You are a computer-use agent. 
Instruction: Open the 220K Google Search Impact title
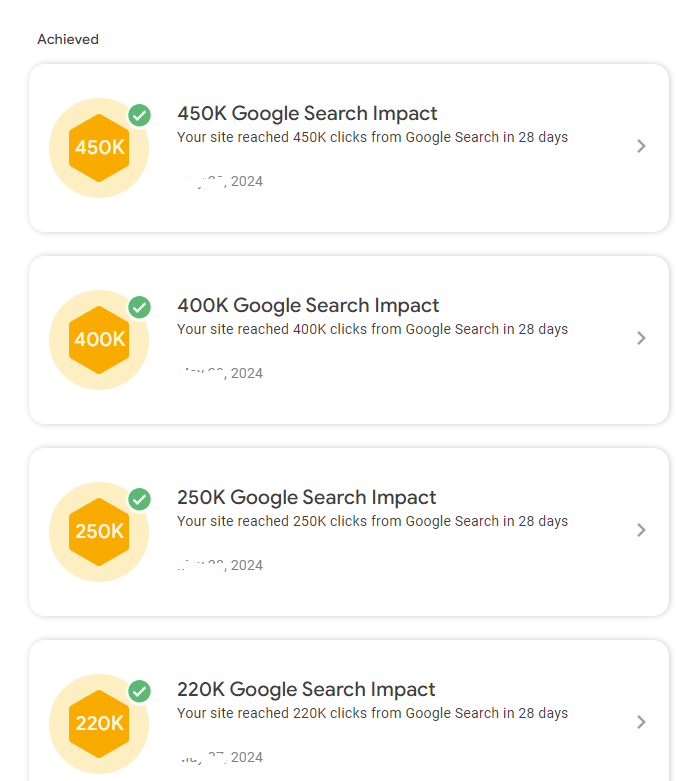tap(306, 690)
